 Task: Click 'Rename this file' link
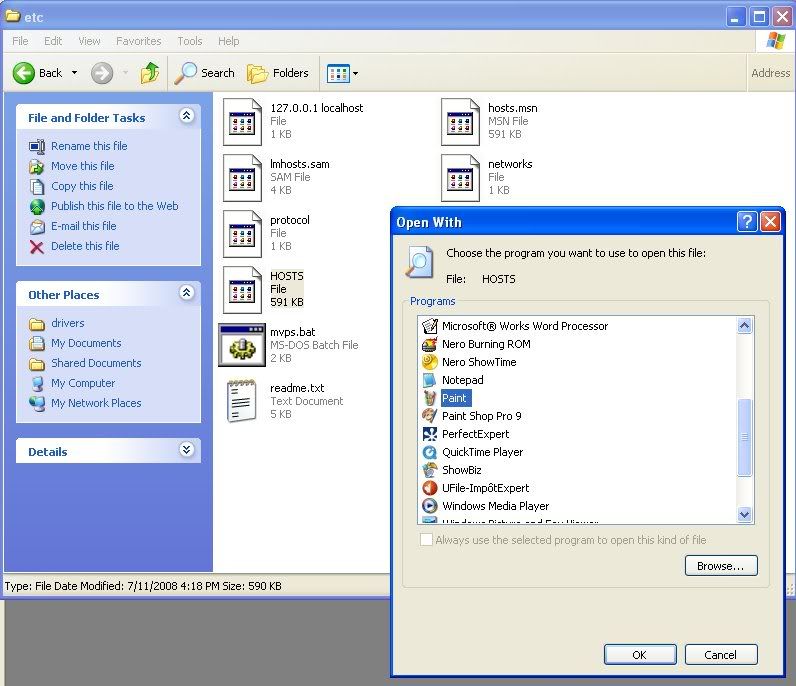tap(89, 146)
